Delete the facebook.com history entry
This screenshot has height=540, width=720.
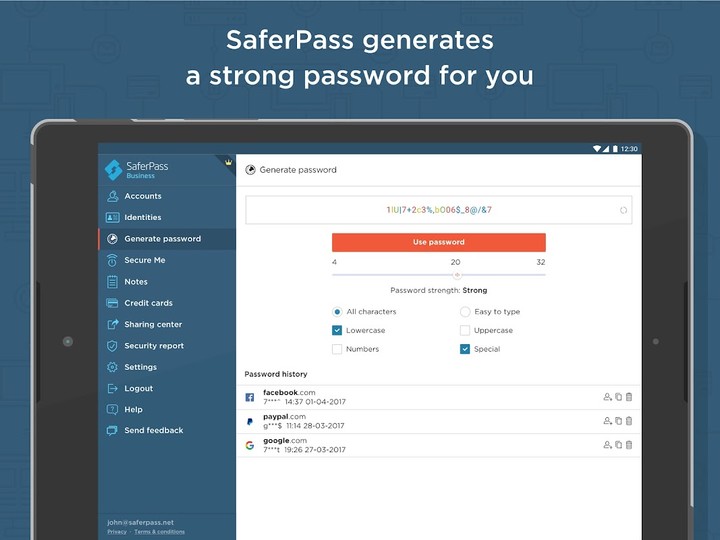pyautogui.click(x=629, y=397)
